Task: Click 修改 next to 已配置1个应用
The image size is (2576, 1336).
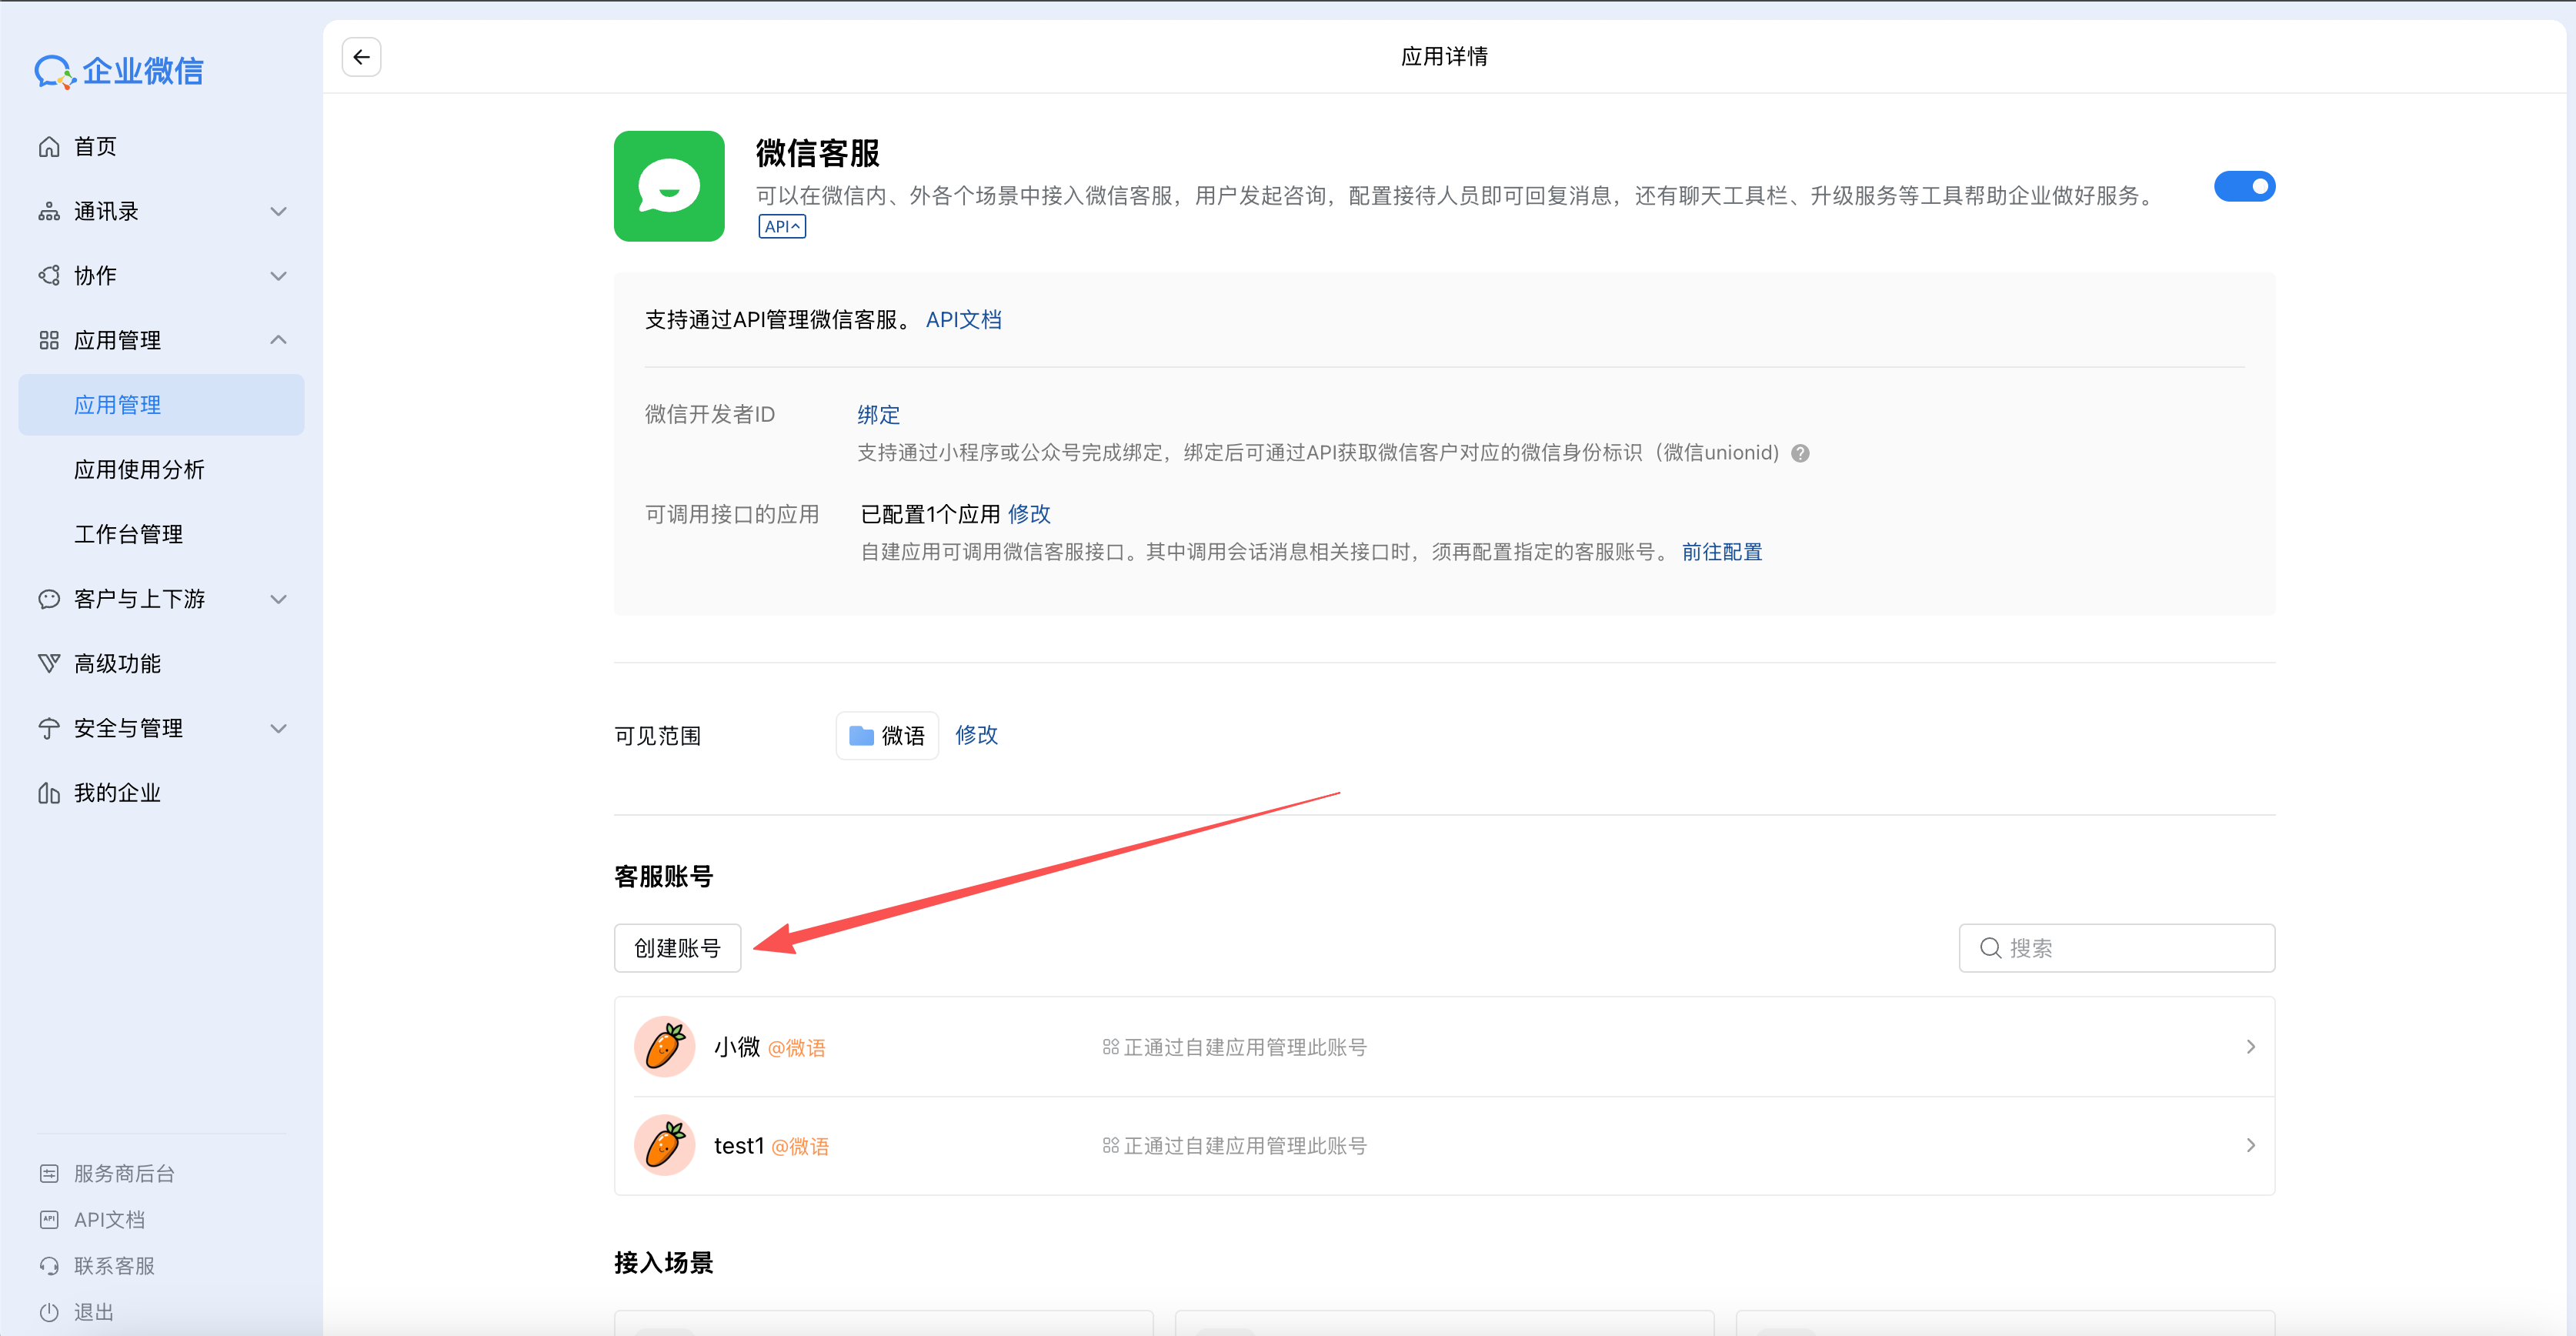Action: (x=1029, y=514)
